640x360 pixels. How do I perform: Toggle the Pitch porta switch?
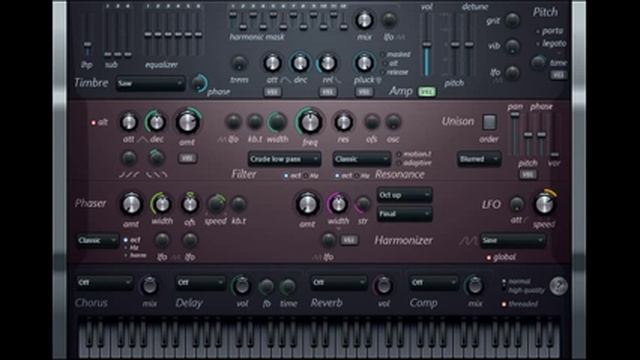coord(549,31)
